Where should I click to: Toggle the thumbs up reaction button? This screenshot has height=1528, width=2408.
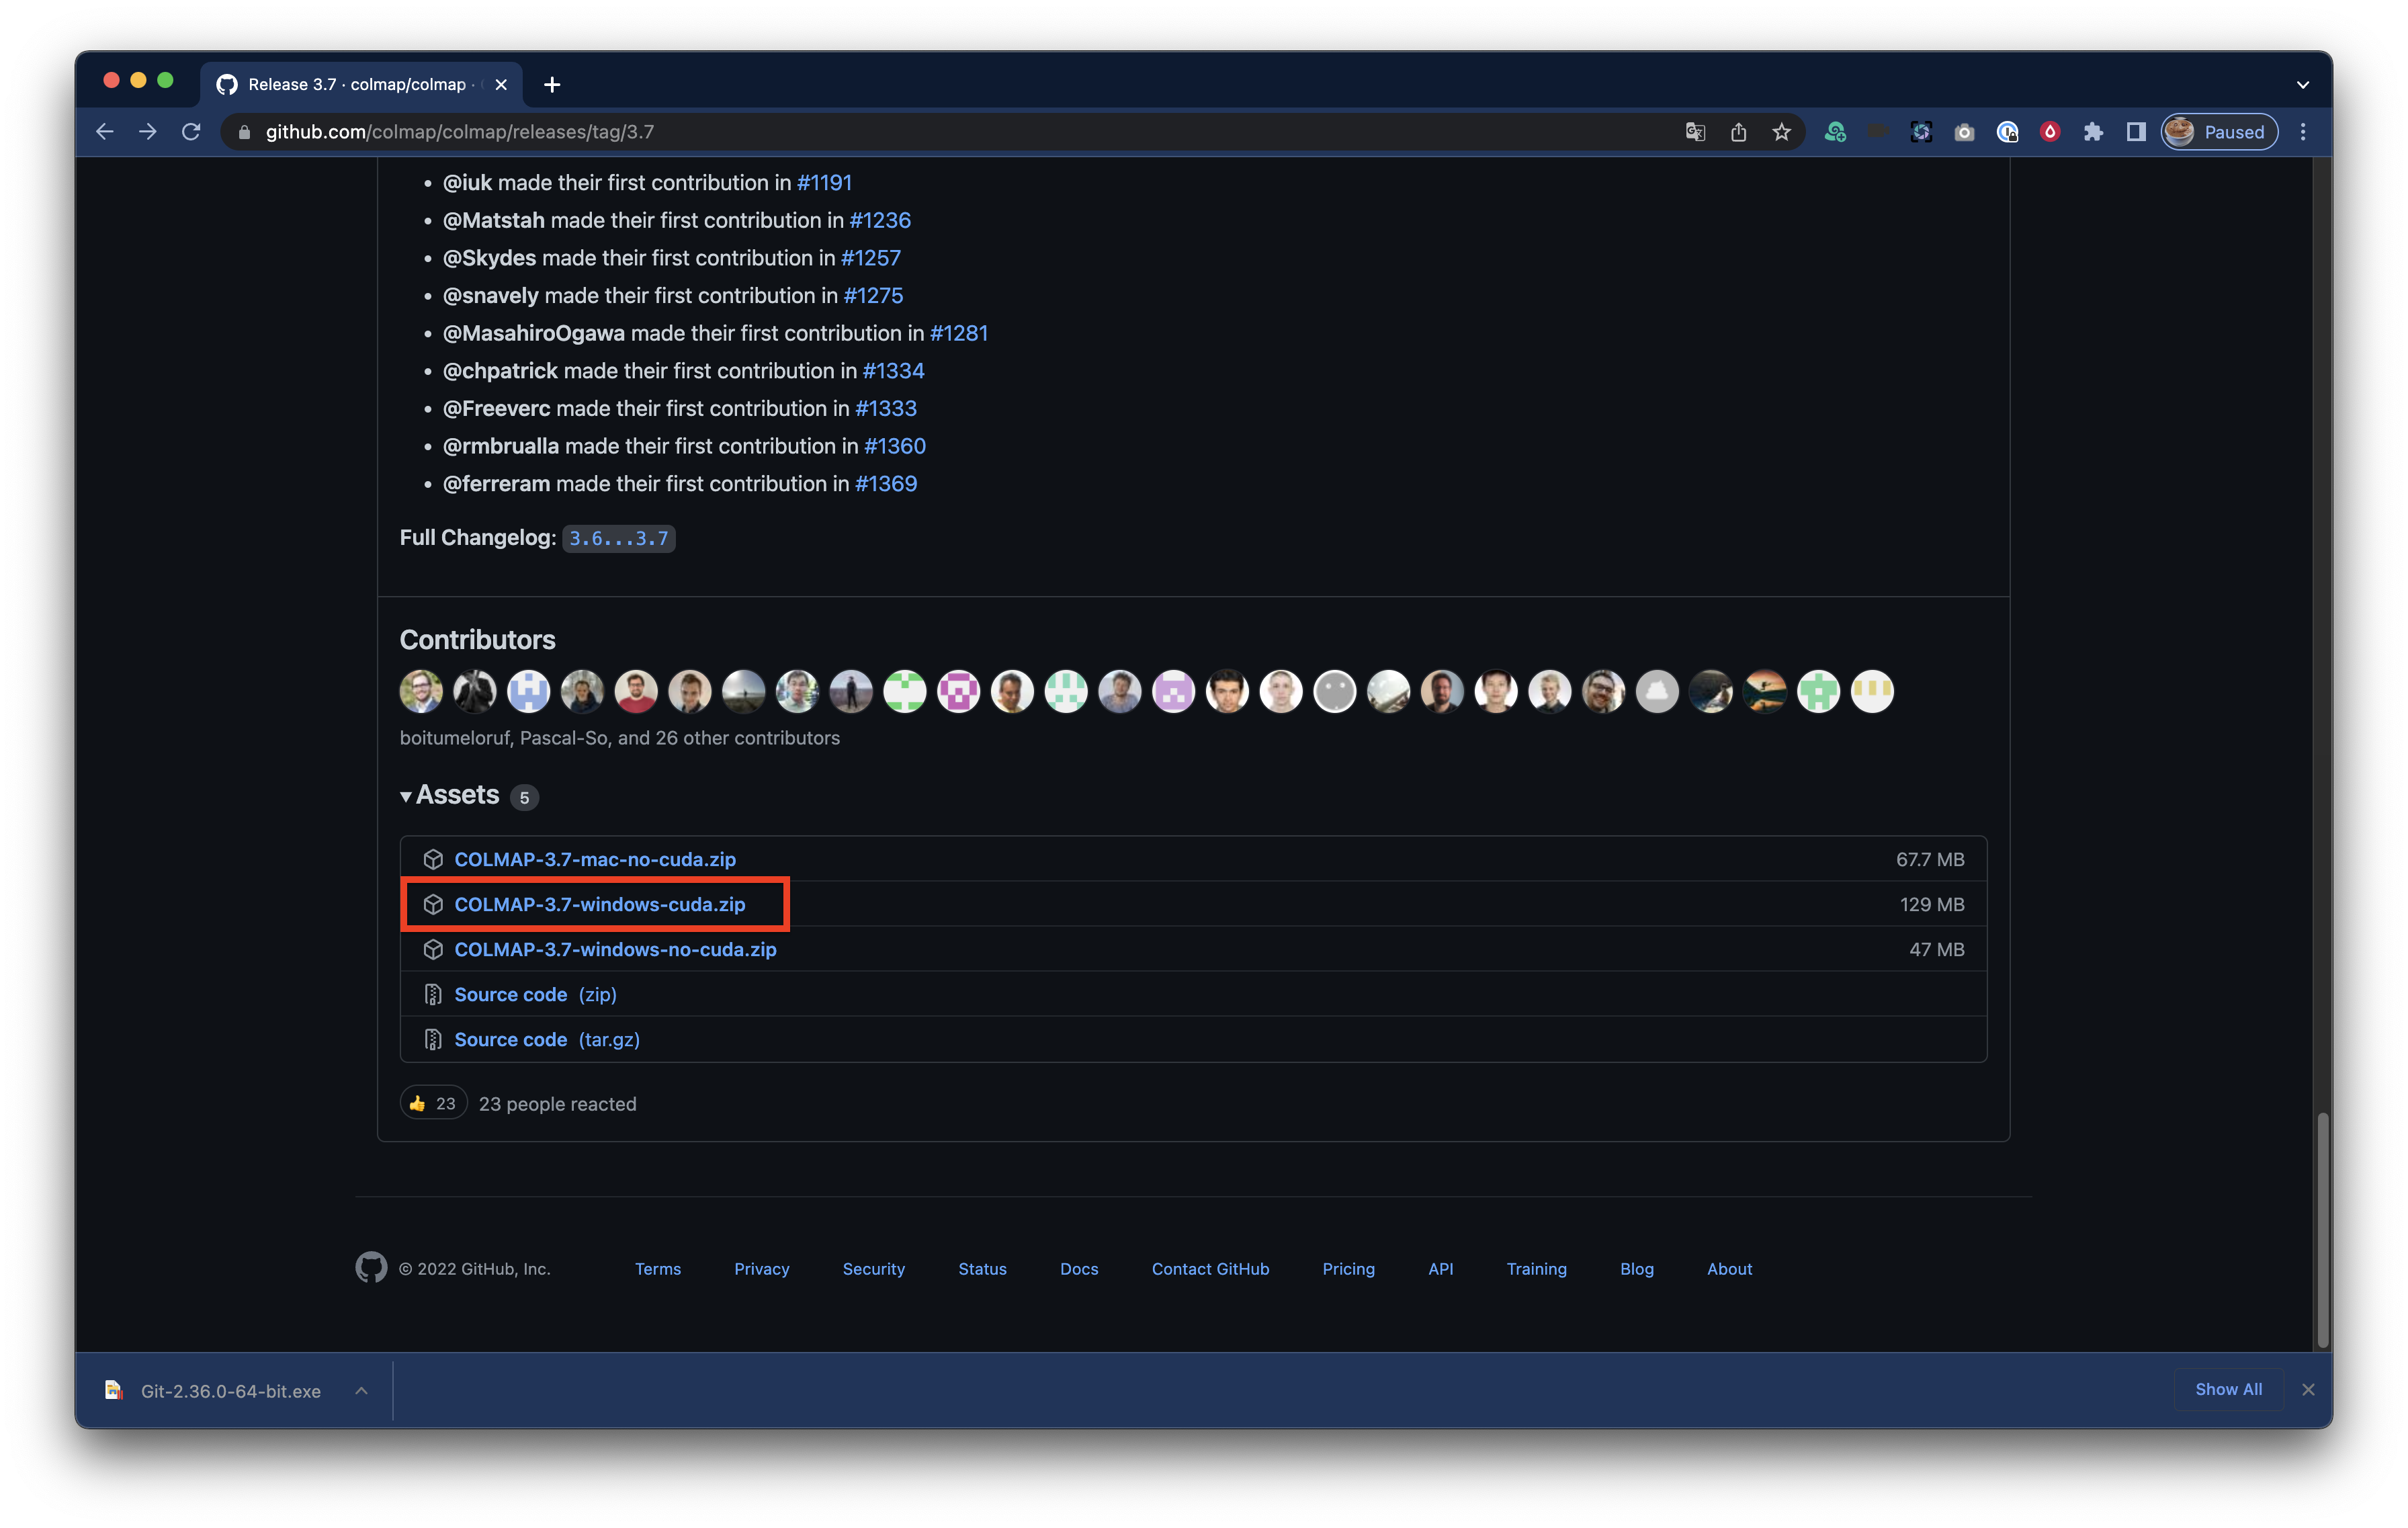coord(432,1103)
